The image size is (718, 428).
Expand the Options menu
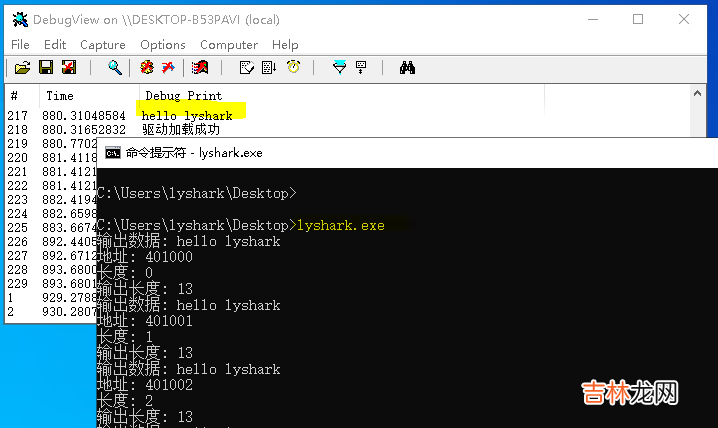click(162, 44)
